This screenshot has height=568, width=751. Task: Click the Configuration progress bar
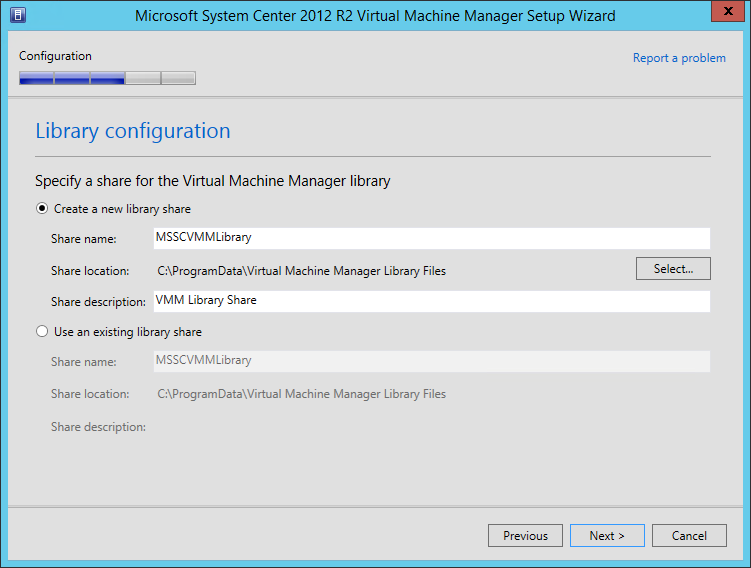(107, 78)
